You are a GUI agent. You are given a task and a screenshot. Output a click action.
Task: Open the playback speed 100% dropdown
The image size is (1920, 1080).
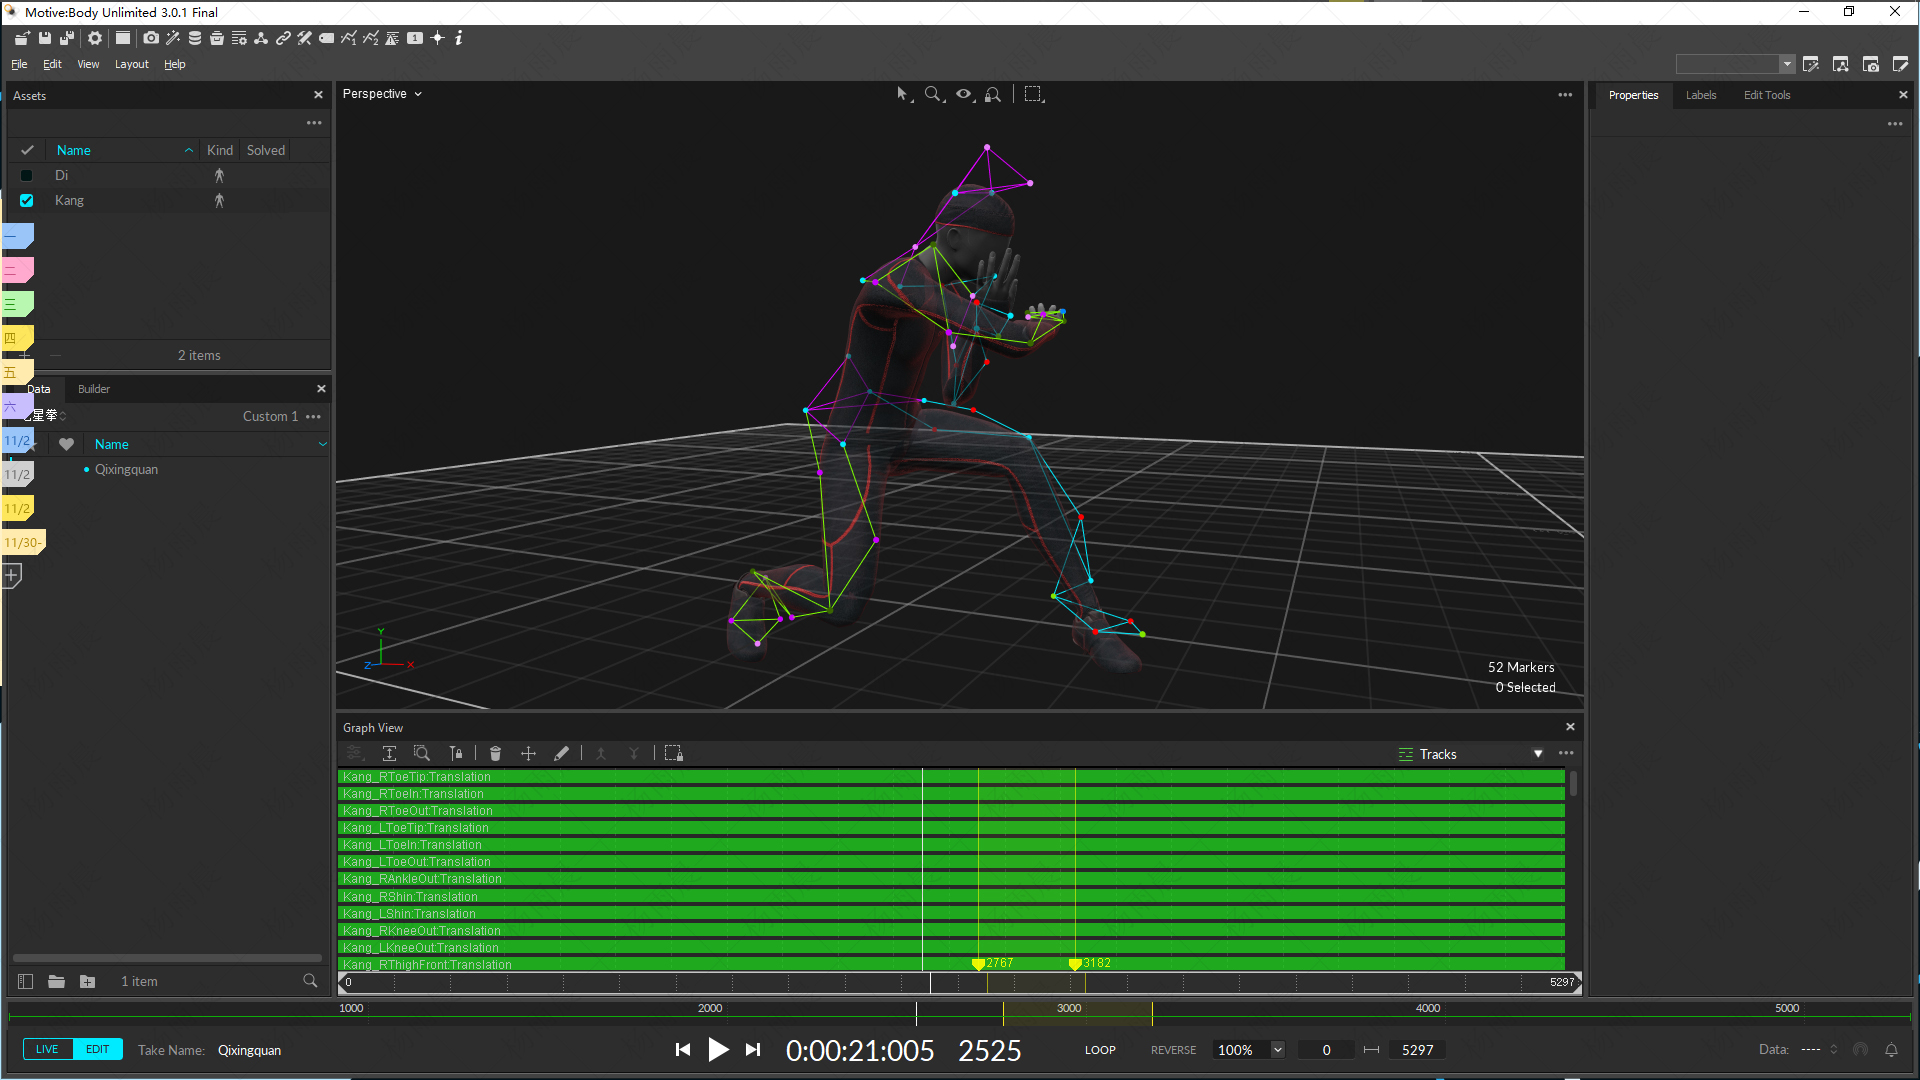(1277, 1050)
